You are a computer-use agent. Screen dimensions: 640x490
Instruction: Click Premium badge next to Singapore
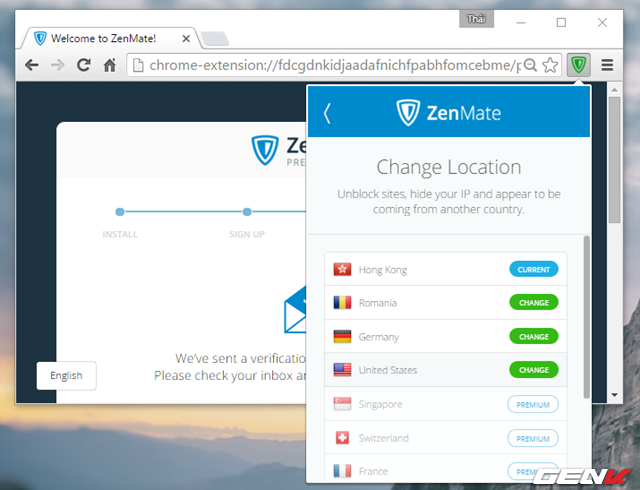click(x=533, y=404)
